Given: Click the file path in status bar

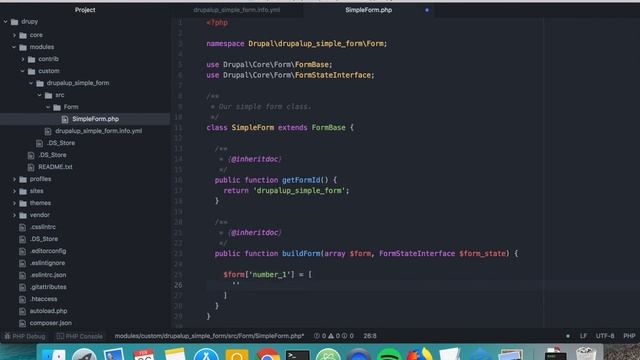Looking at the screenshot, I should tap(209, 336).
